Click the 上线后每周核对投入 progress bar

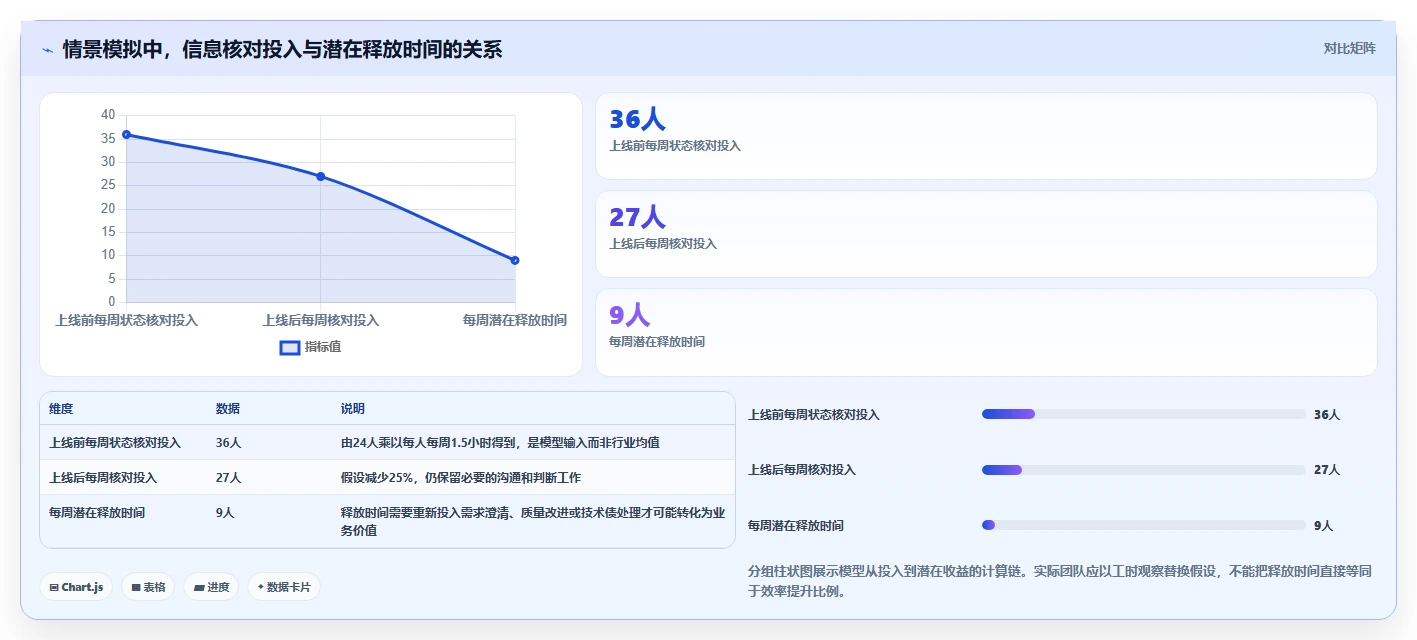click(1144, 469)
